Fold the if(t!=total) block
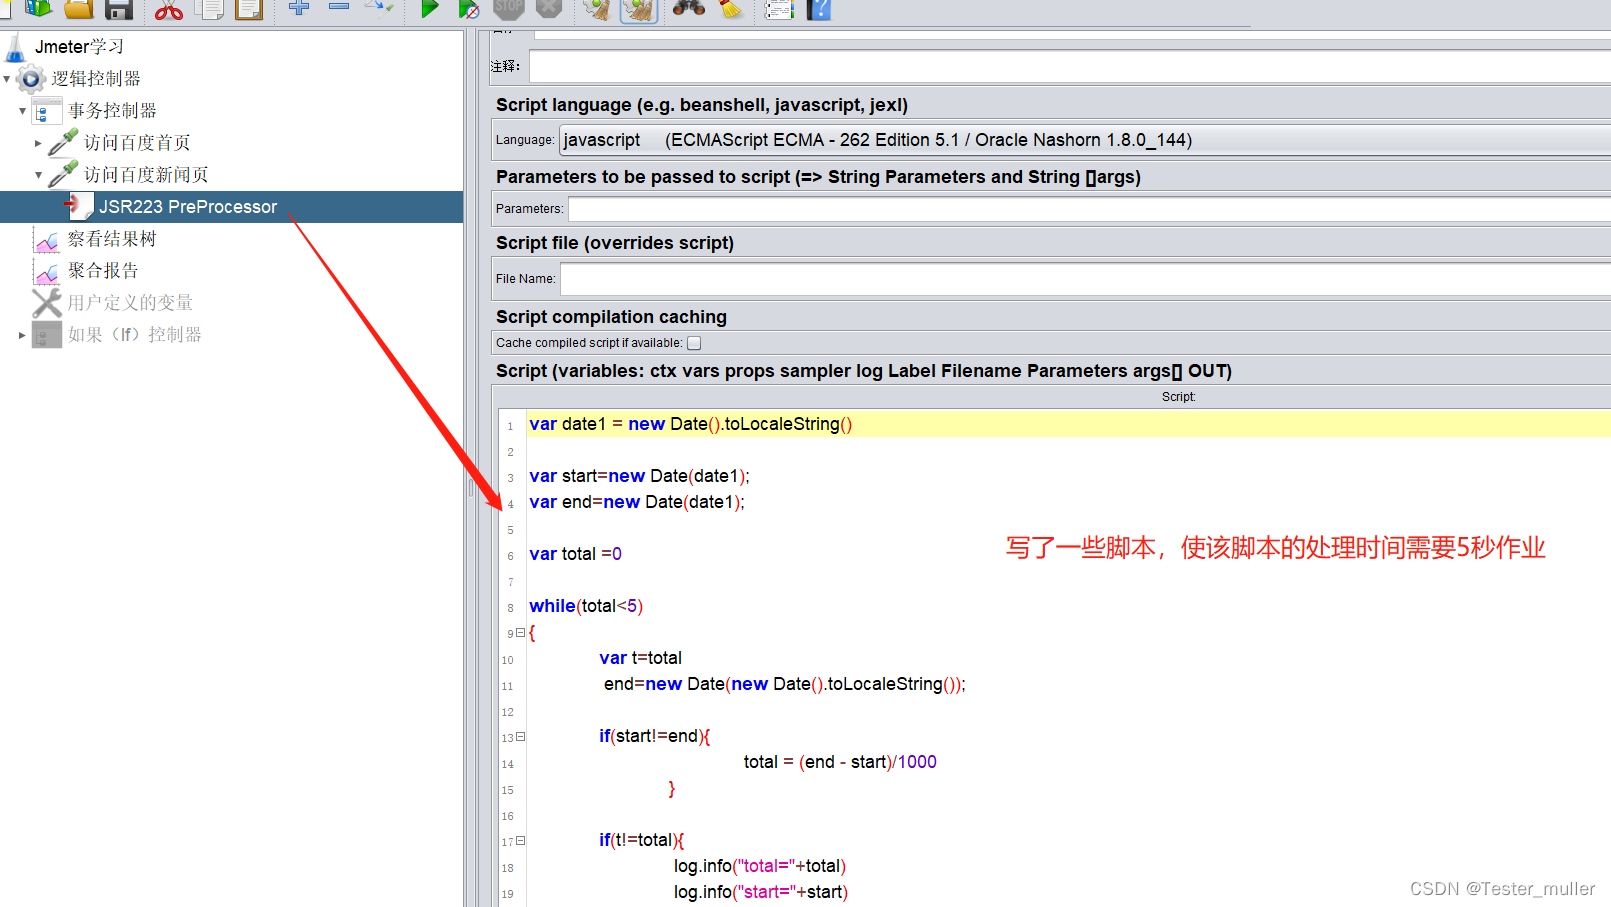Viewport: 1611px width, 907px height. (520, 841)
